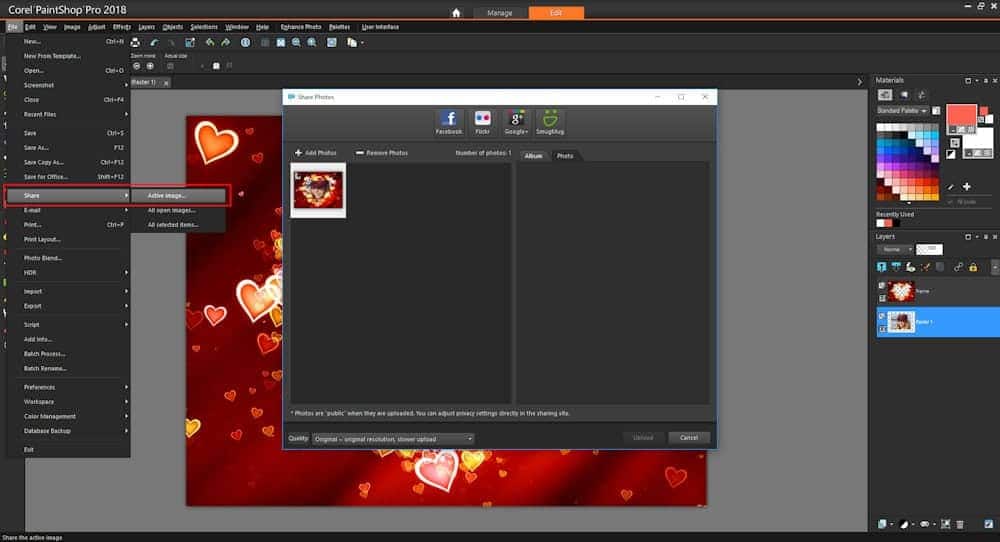Switch to the Photo tab
The width and height of the screenshot is (1000, 542).
pyautogui.click(x=565, y=156)
